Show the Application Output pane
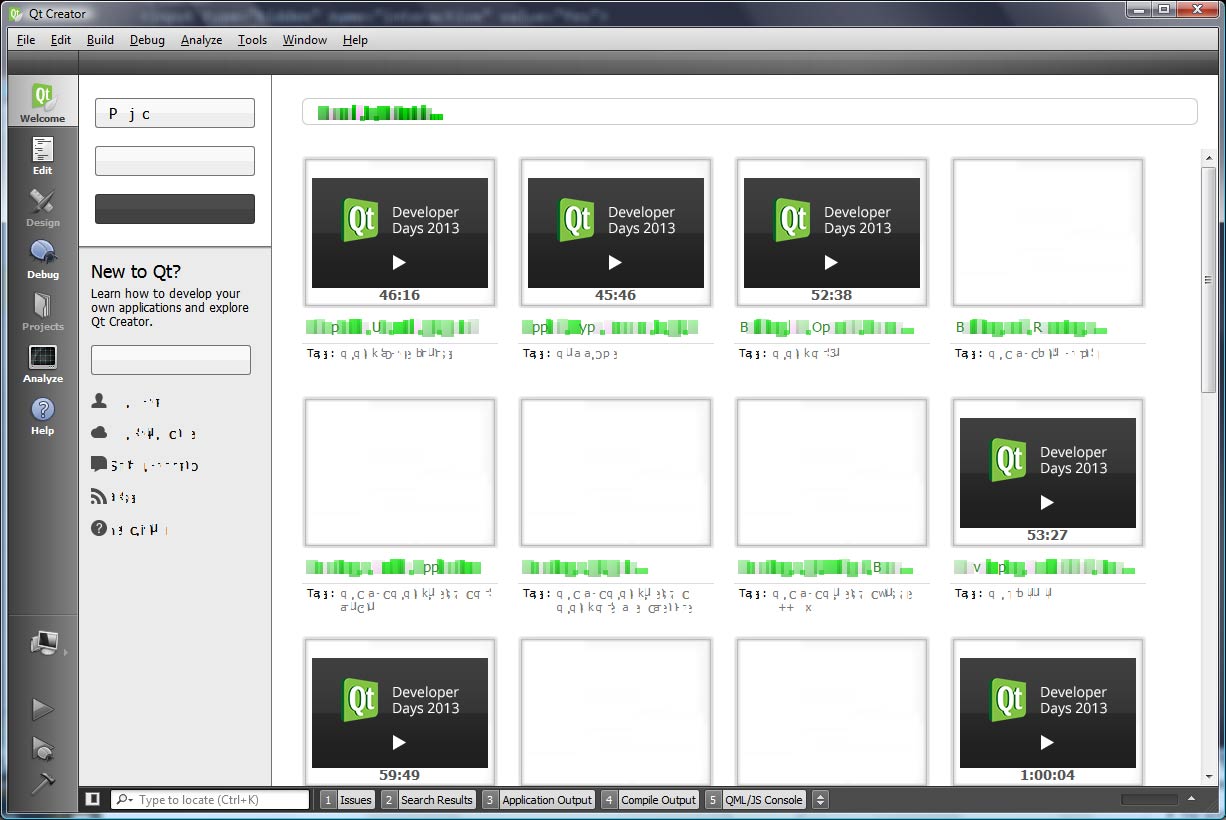The width and height of the screenshot is (1226, 820). pos(538,800)
